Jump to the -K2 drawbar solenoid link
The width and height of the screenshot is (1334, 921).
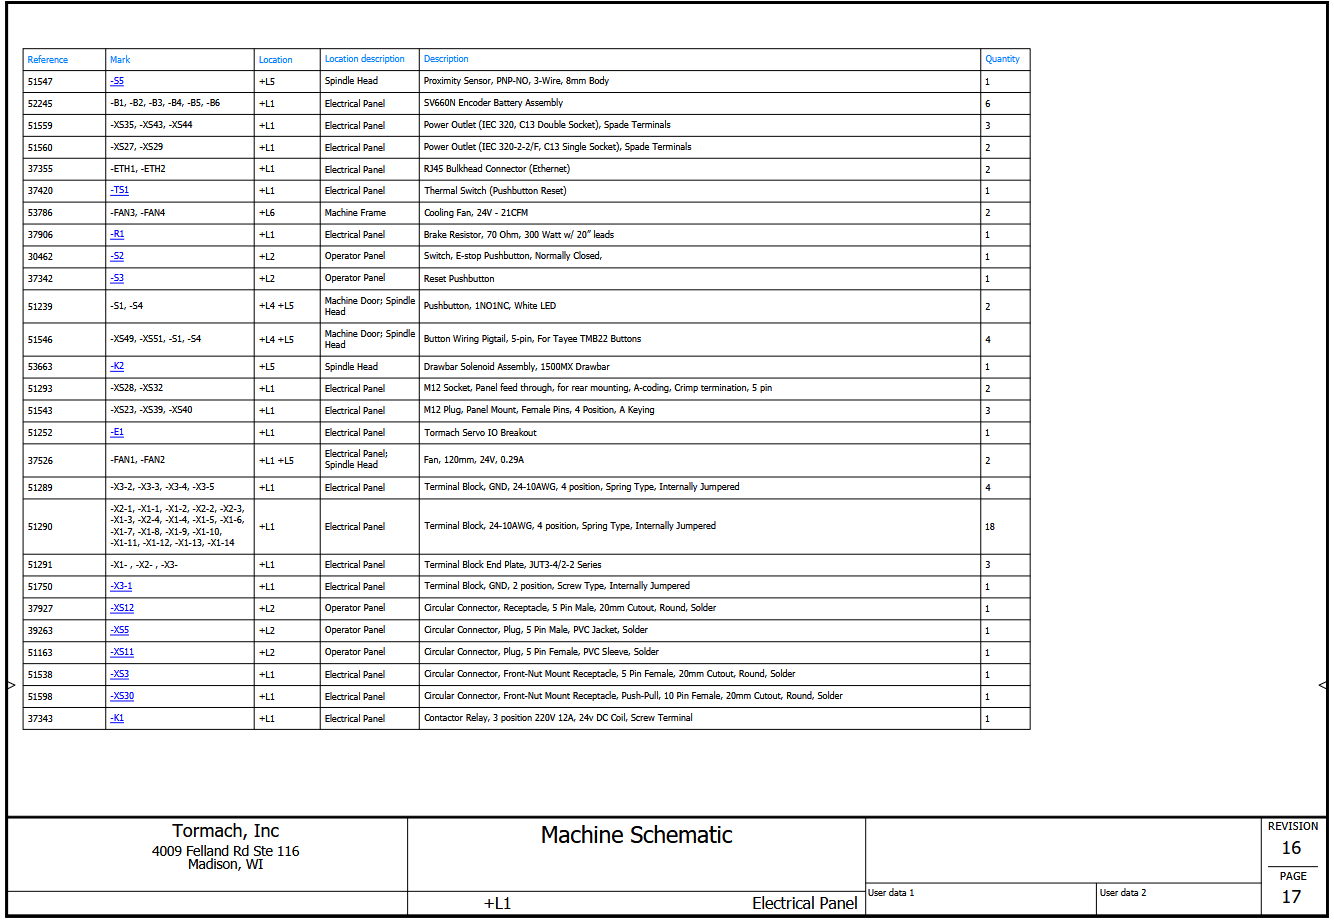[x=117, y=366]
